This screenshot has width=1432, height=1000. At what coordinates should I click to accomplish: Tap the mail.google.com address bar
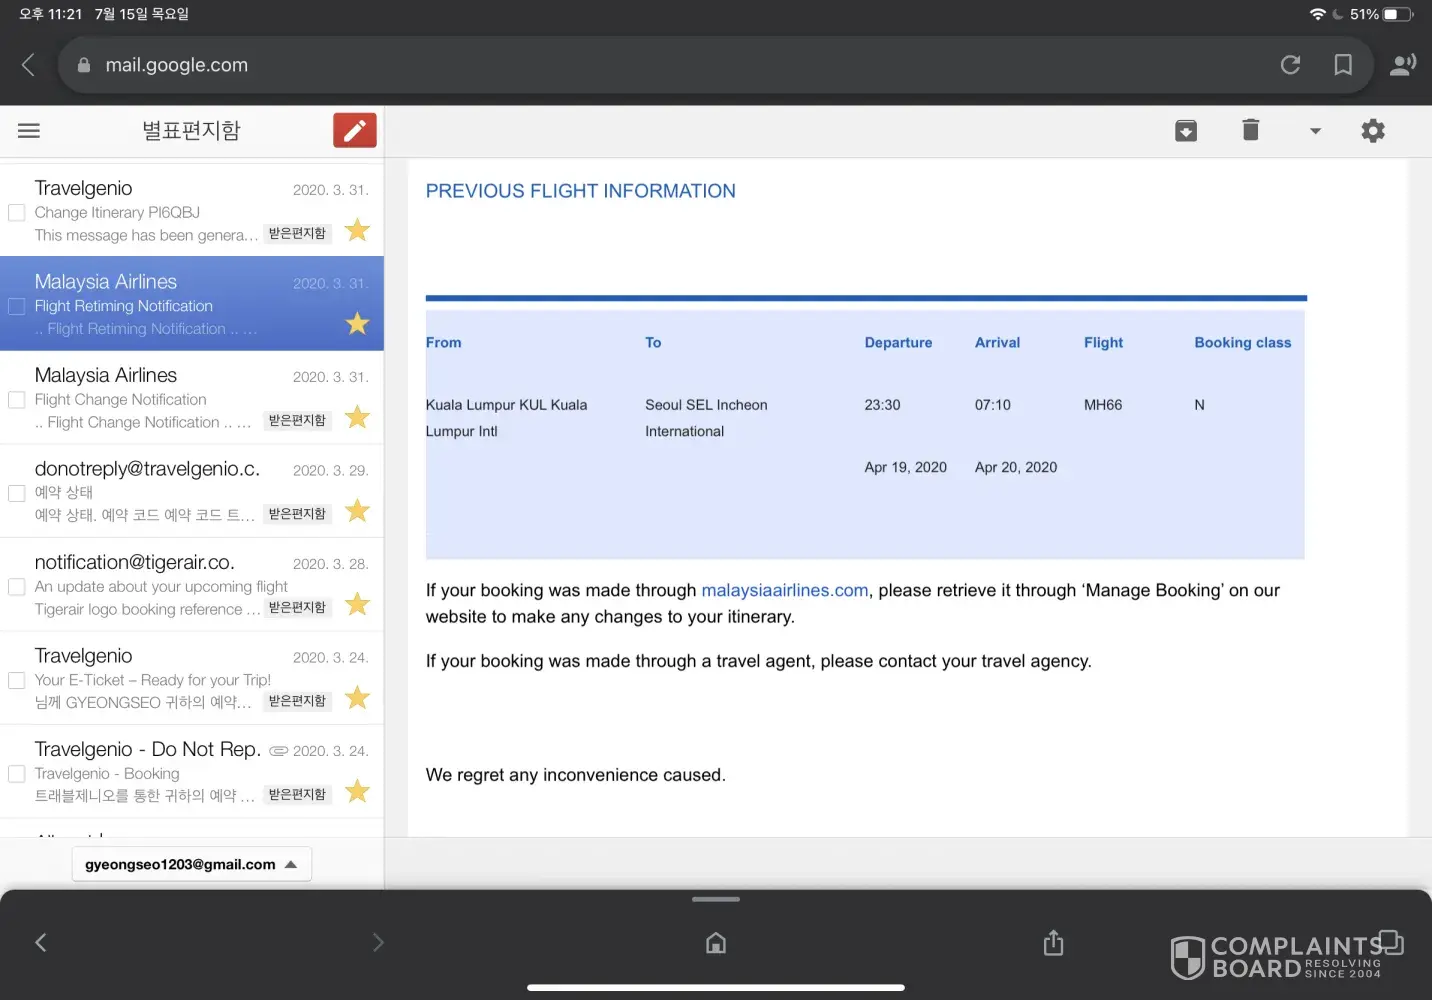[660, 65]
